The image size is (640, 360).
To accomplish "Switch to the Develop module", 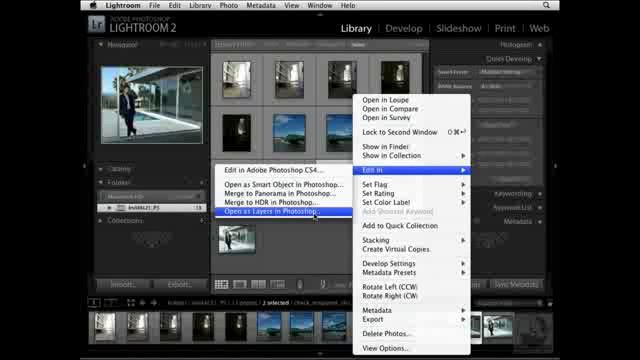I will pos(404,29).
